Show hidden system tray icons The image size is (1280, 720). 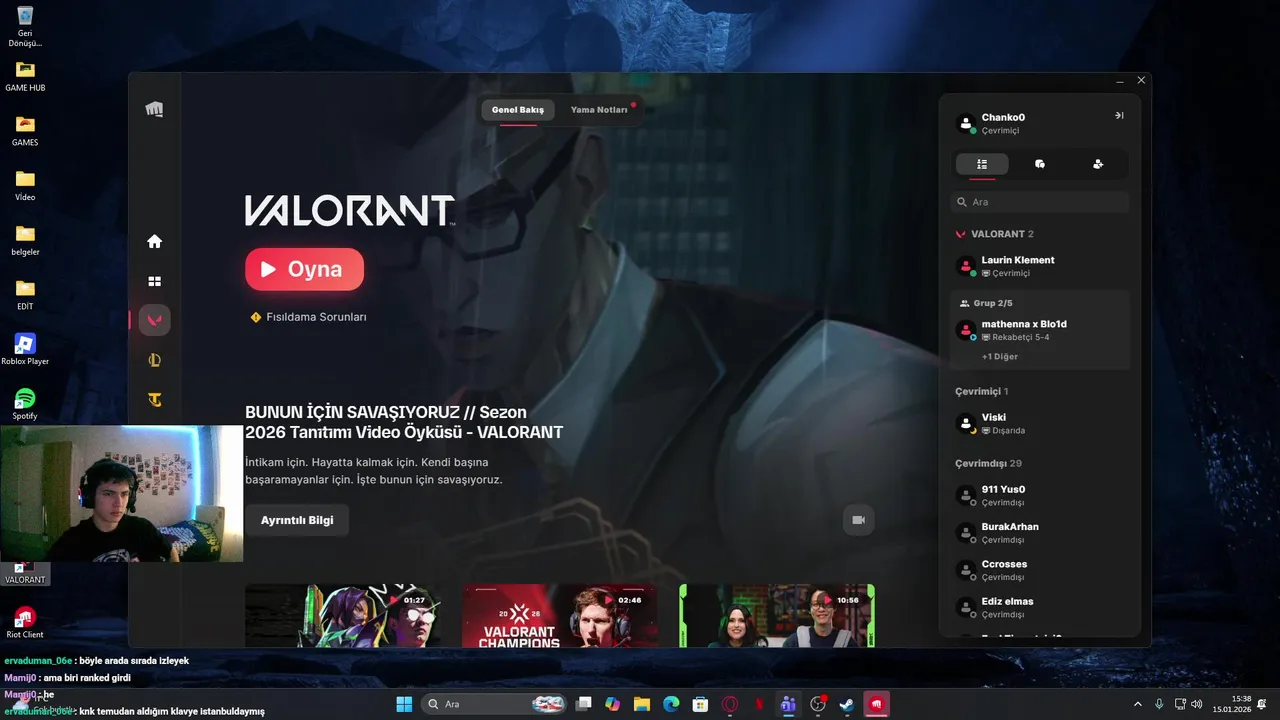[x=1138, y=704]
